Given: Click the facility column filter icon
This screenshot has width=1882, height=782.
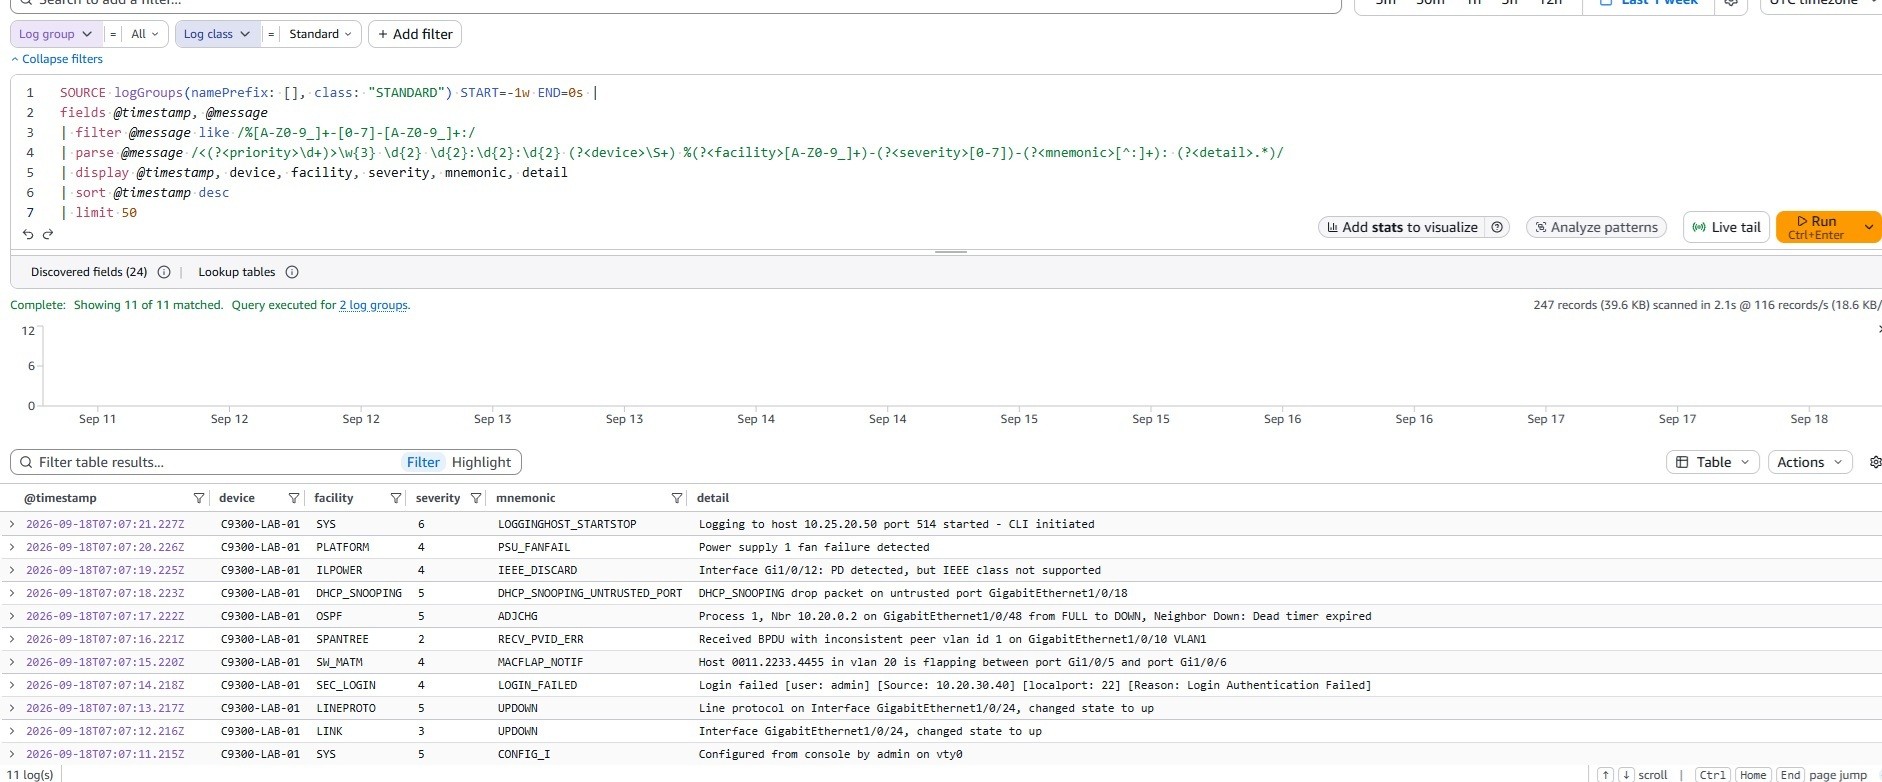Looking at the screenshot, I should click(396, 498).
